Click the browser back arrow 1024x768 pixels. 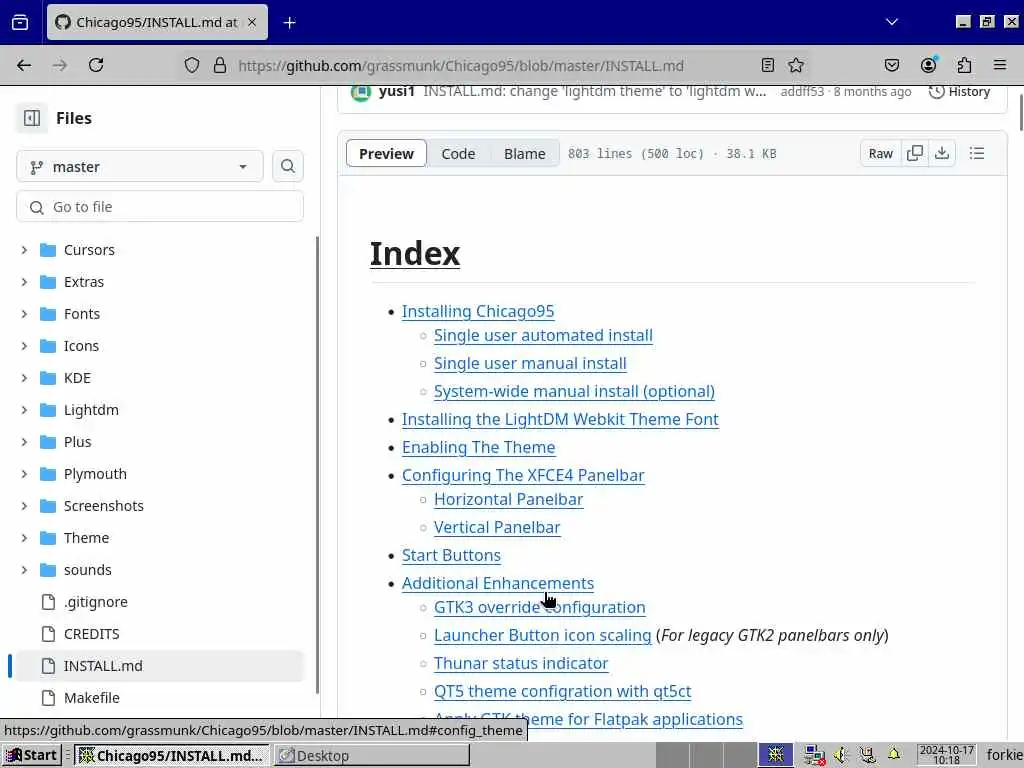tap(24, 65)
